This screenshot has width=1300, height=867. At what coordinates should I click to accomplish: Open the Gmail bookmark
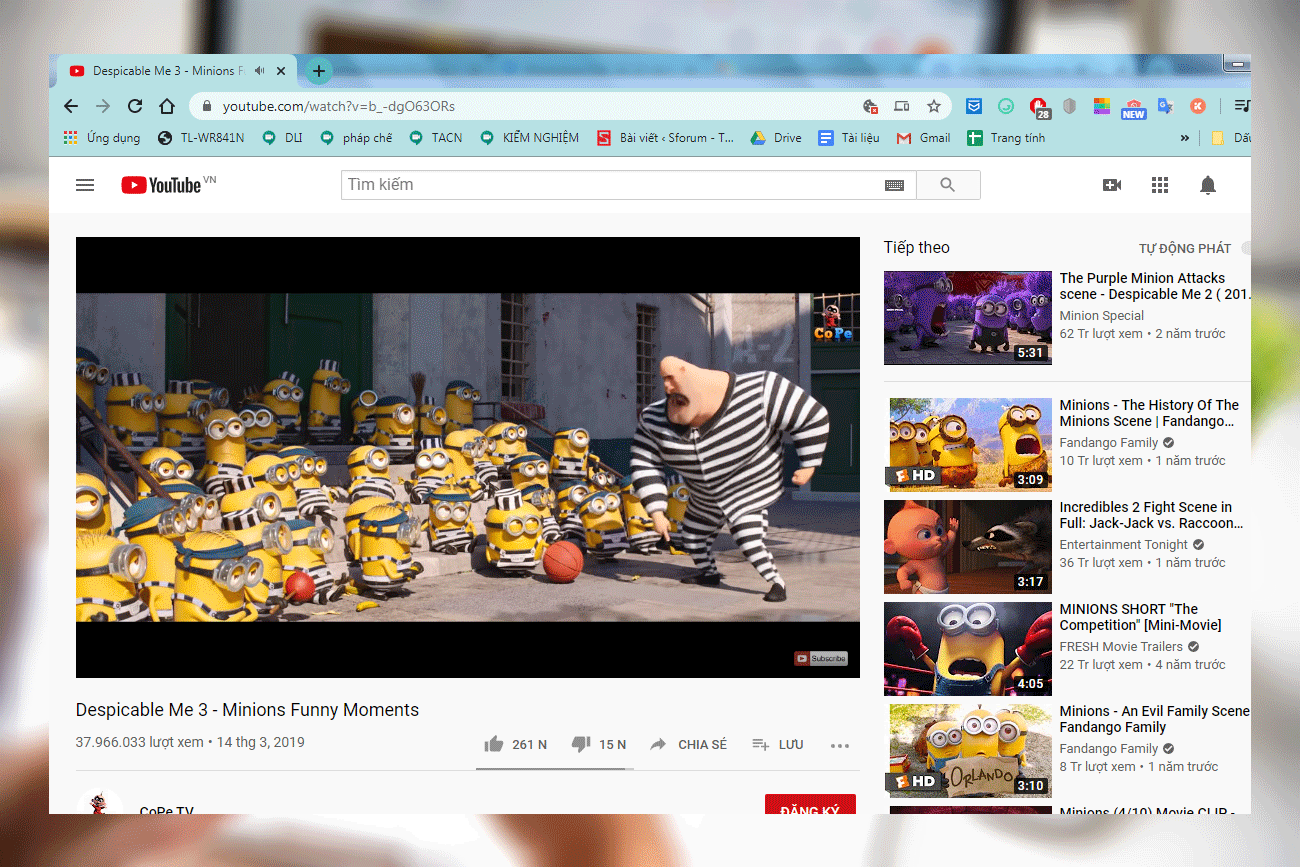pos(924,138)
